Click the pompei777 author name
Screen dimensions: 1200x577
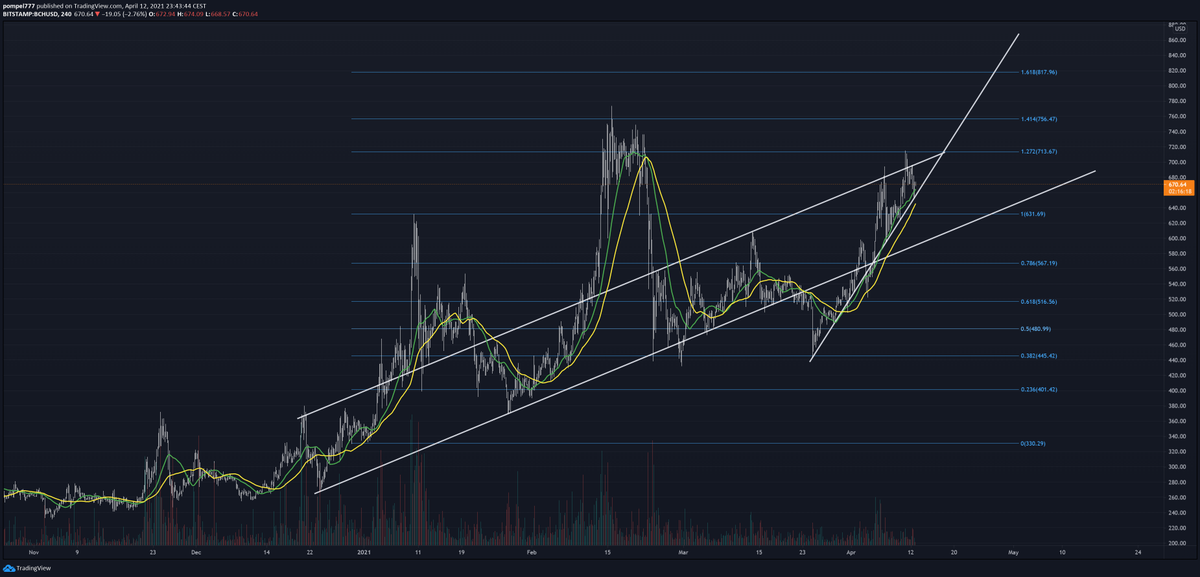click(x=18, y=5)
